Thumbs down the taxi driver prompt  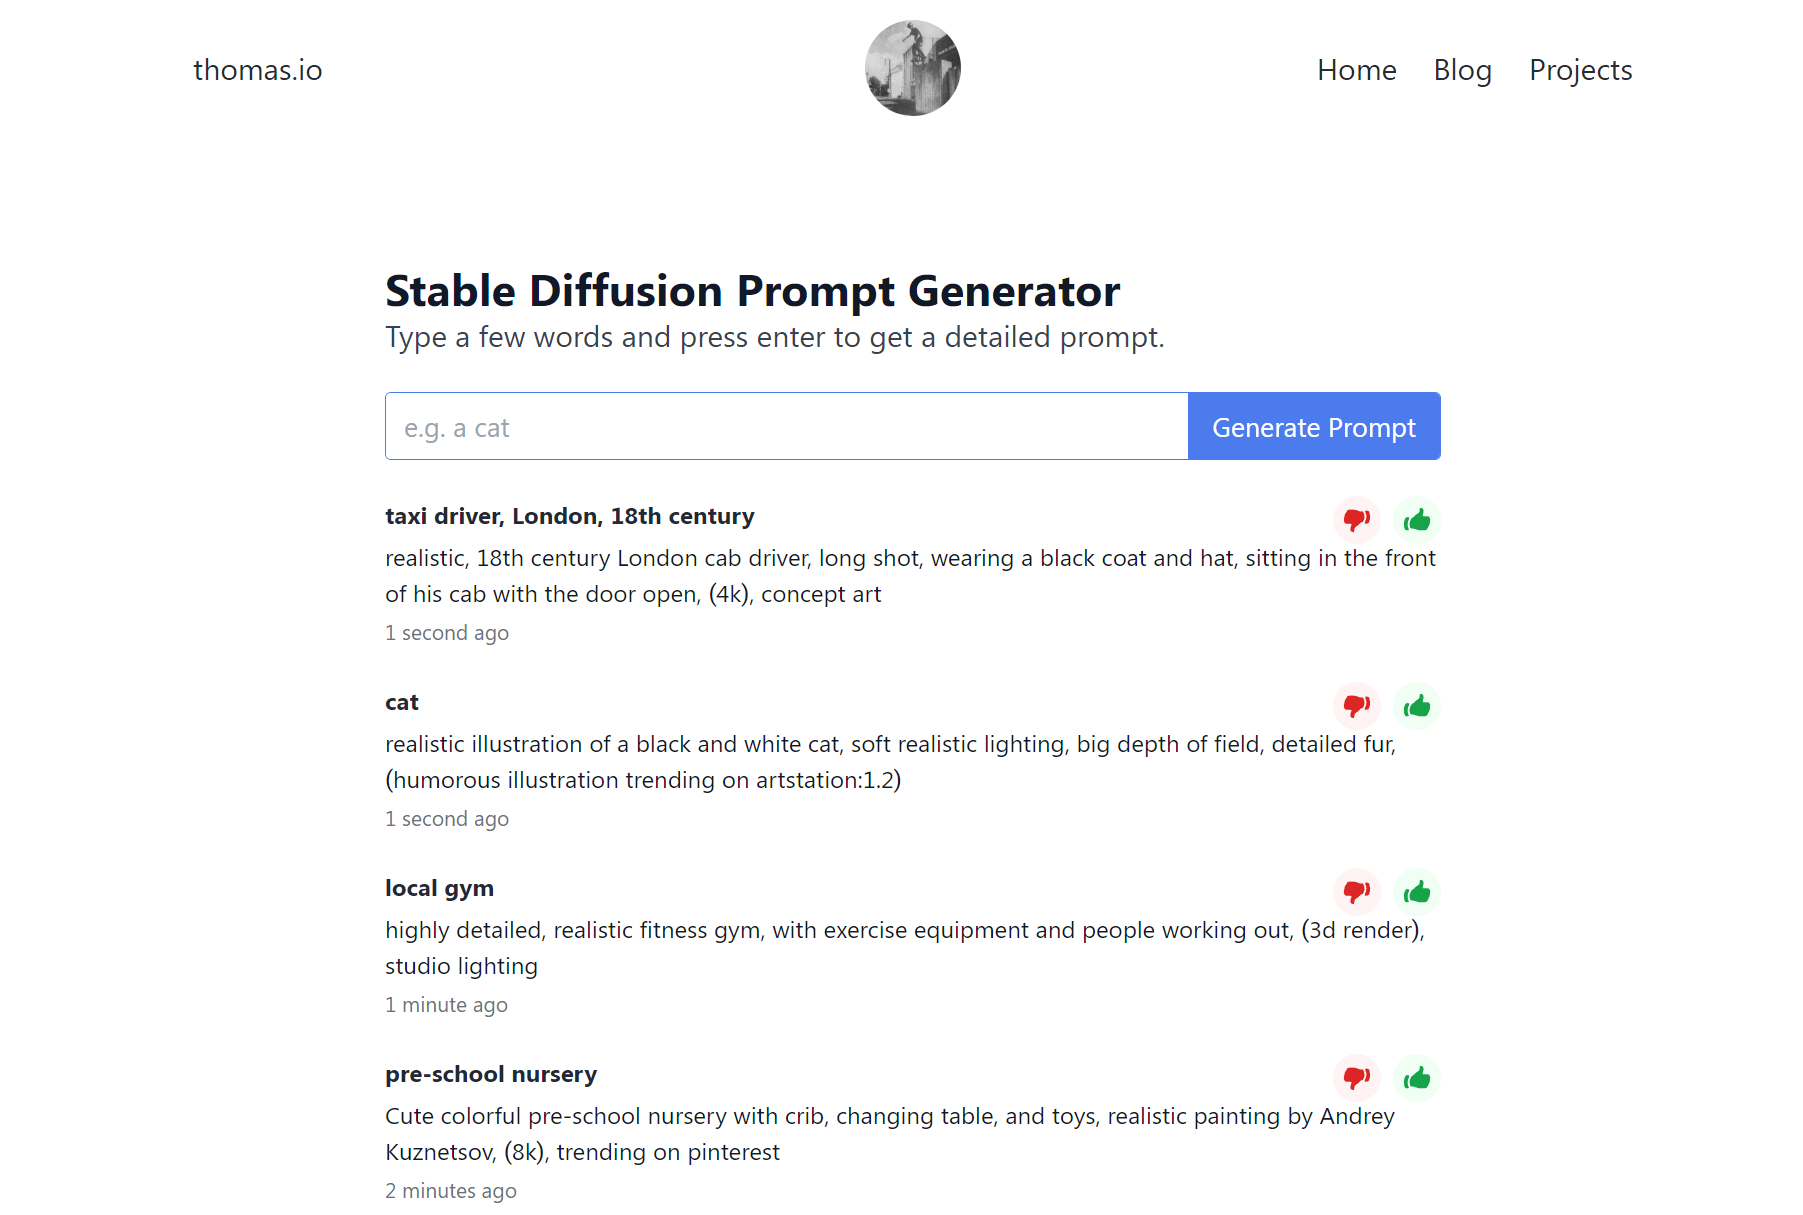coord(1356,520)
